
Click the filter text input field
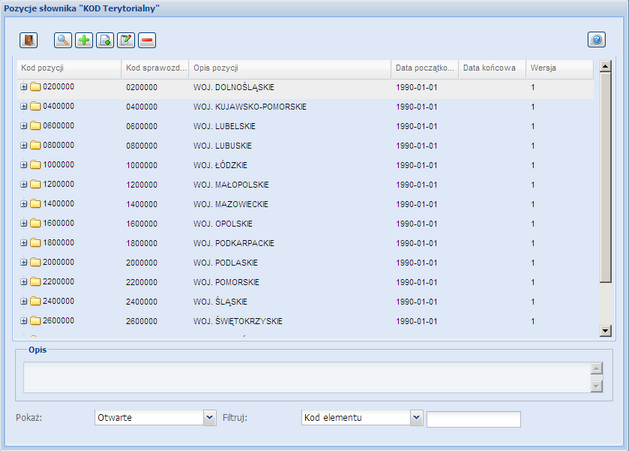pos(474,419)
